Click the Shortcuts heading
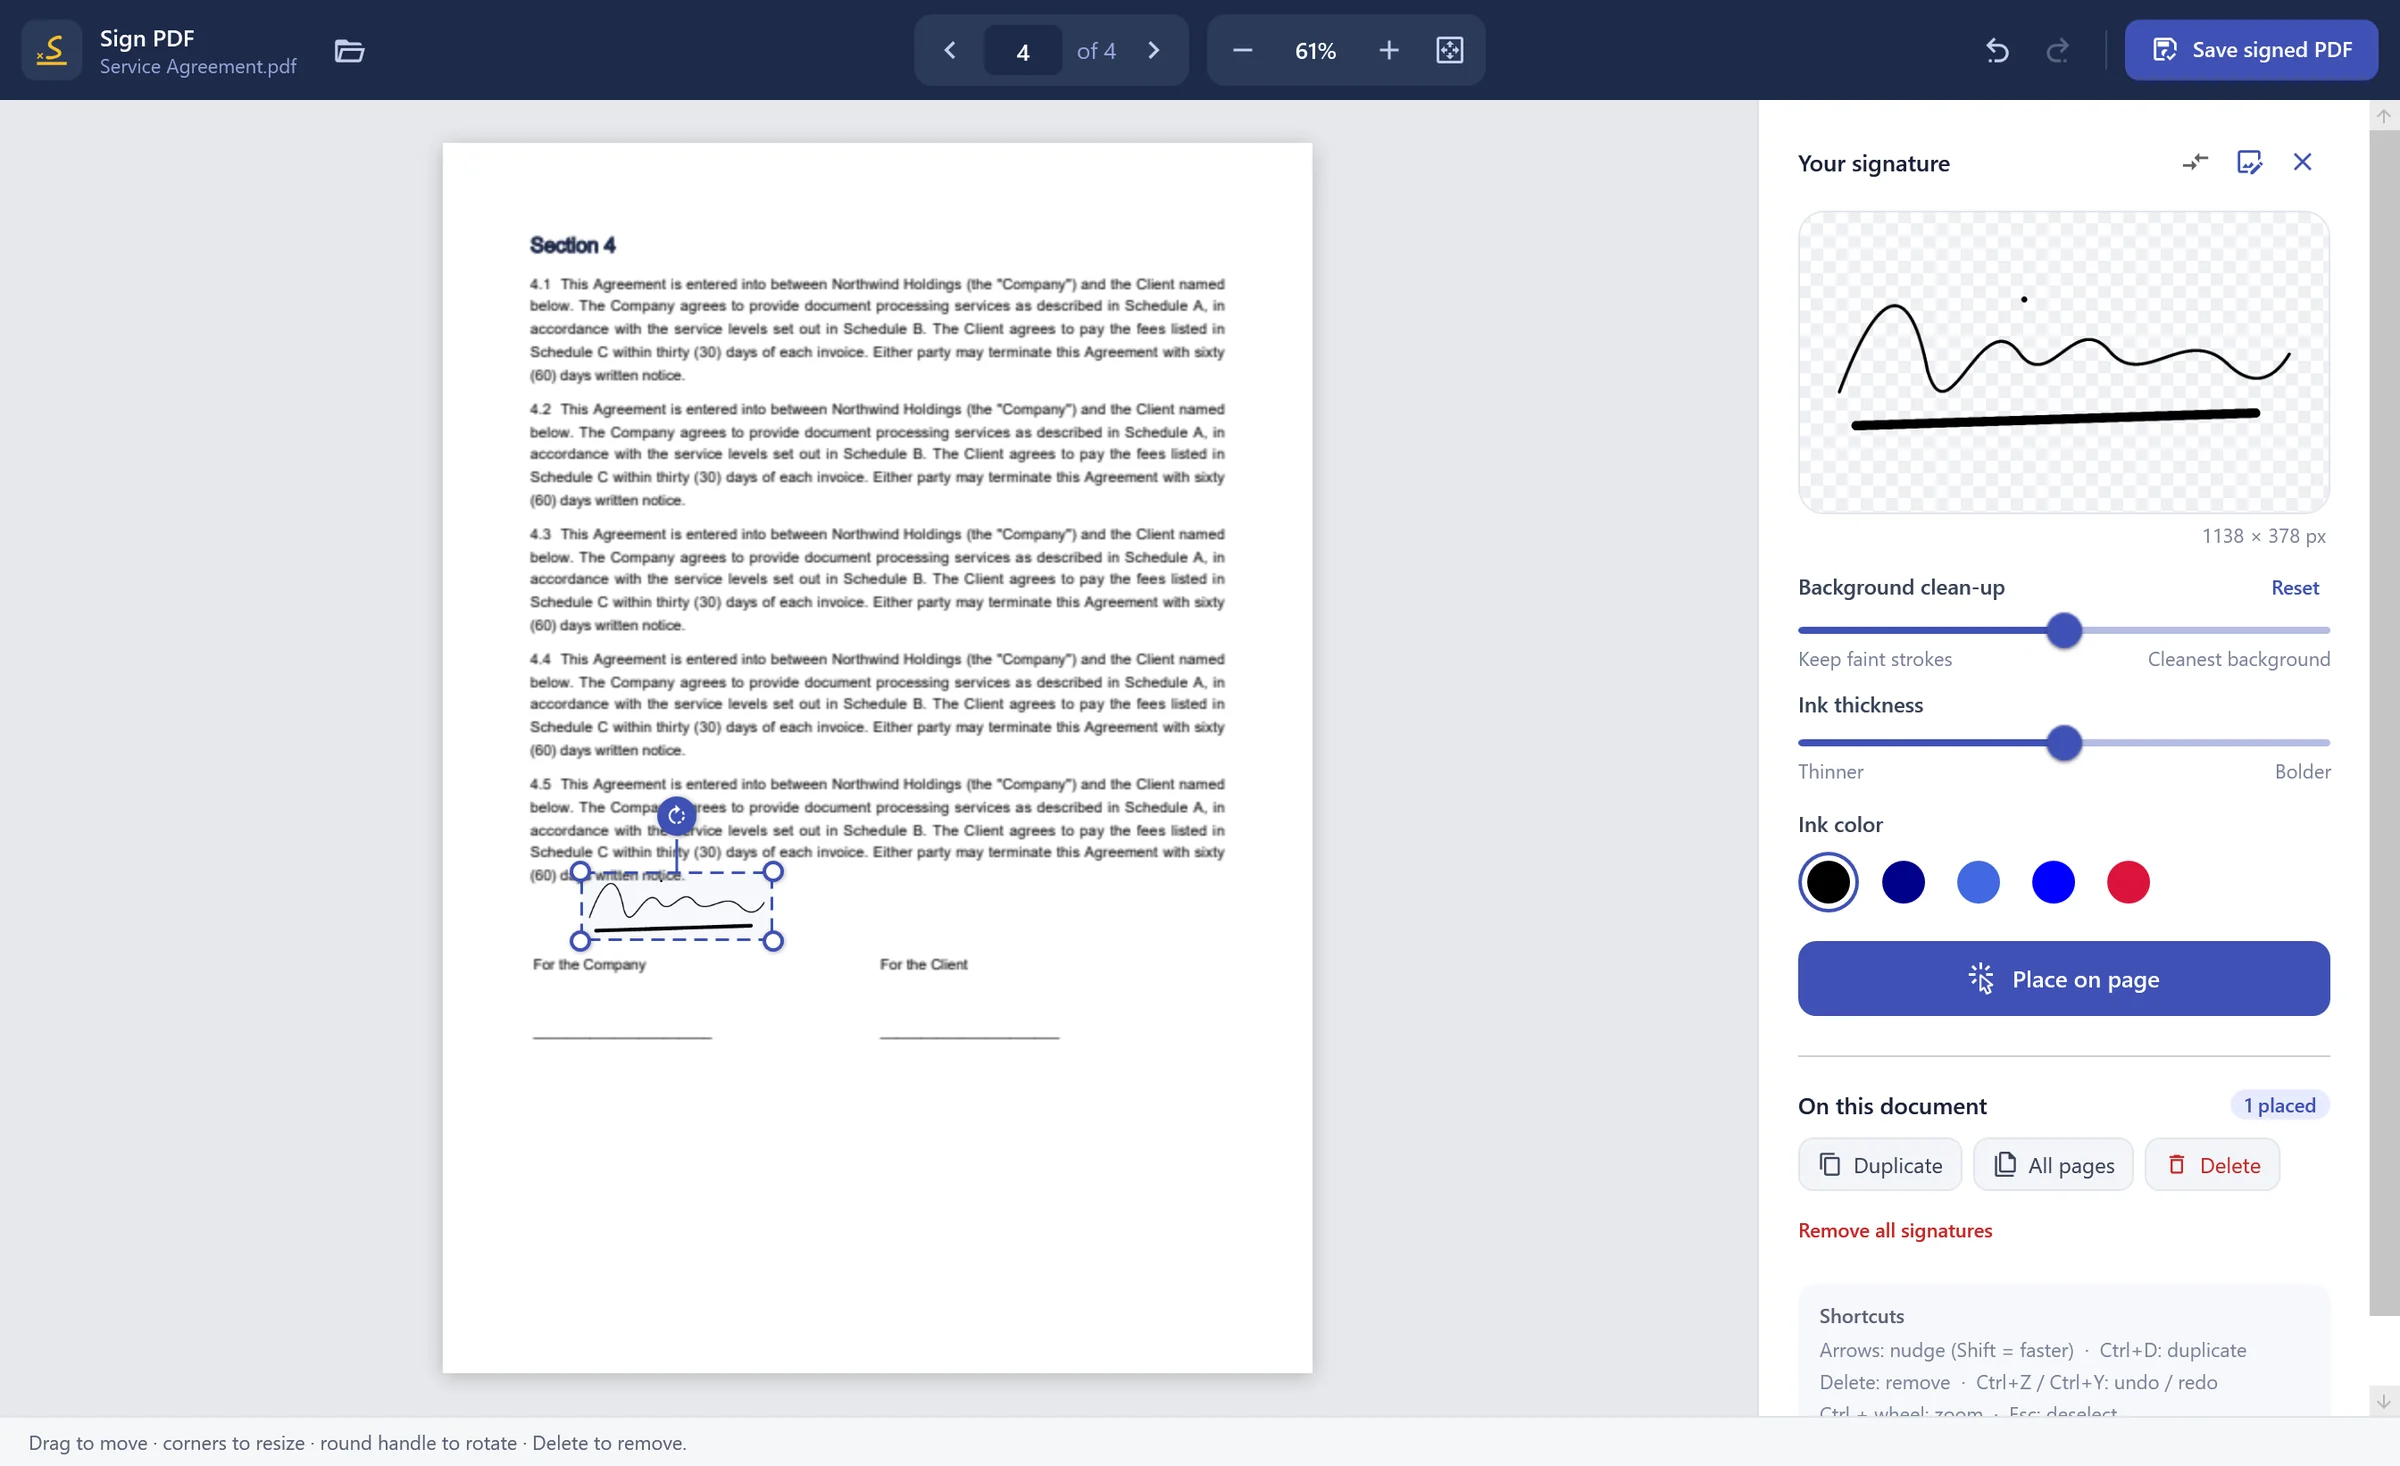2400x1466 pixels. point(1861,1316)
